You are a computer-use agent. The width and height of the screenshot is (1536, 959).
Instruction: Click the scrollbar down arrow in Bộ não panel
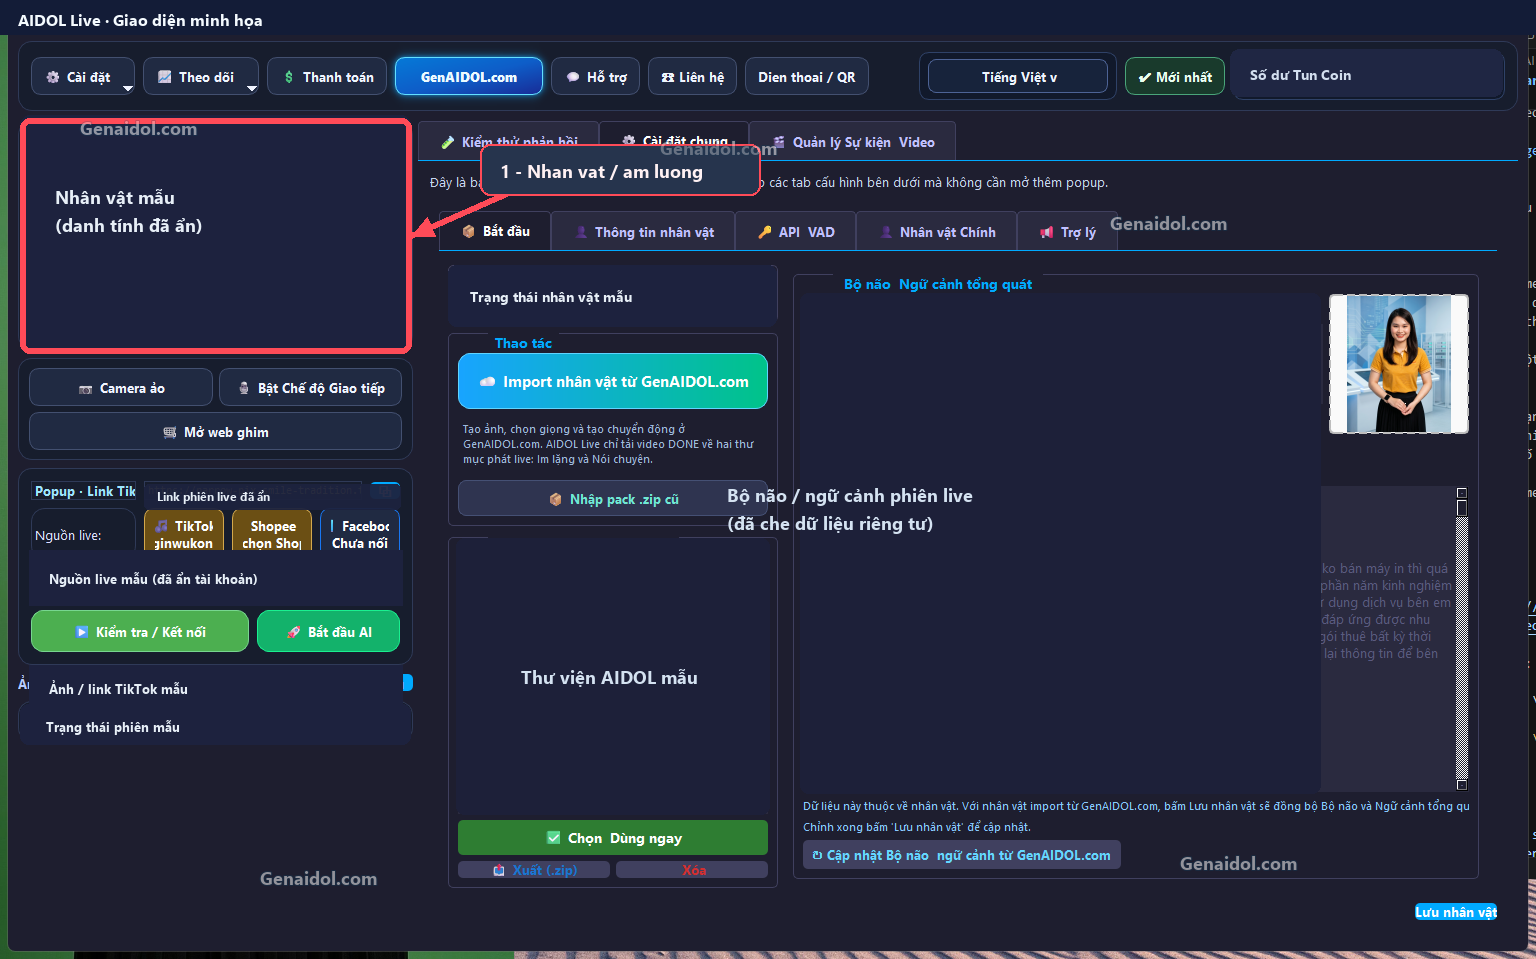(1461, 785)
